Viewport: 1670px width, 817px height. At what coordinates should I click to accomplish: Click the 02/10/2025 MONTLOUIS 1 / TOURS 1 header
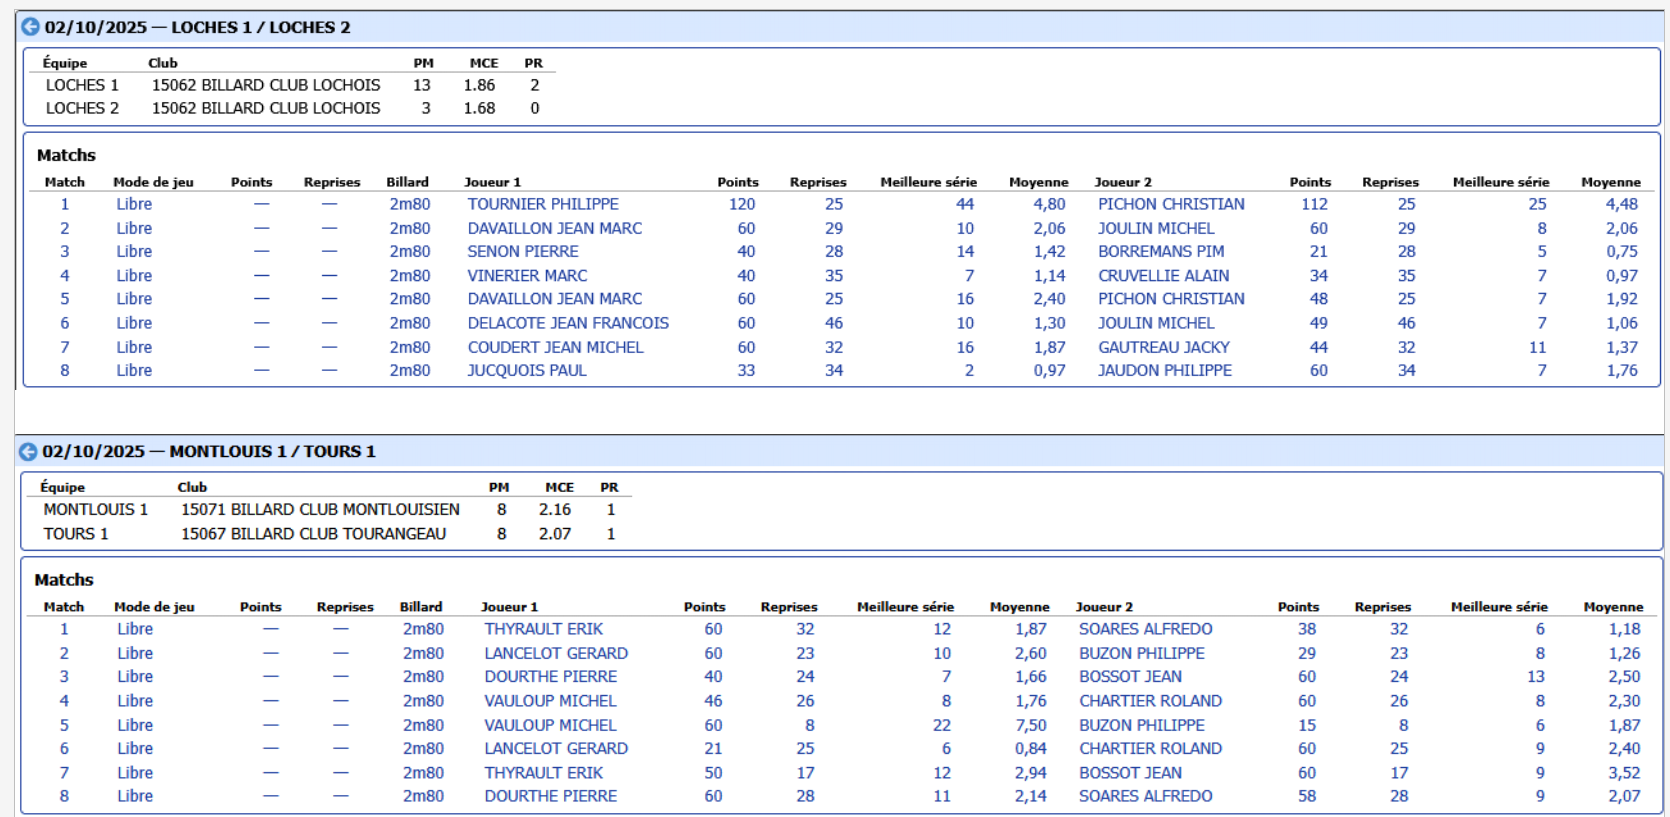pos(208,452)
